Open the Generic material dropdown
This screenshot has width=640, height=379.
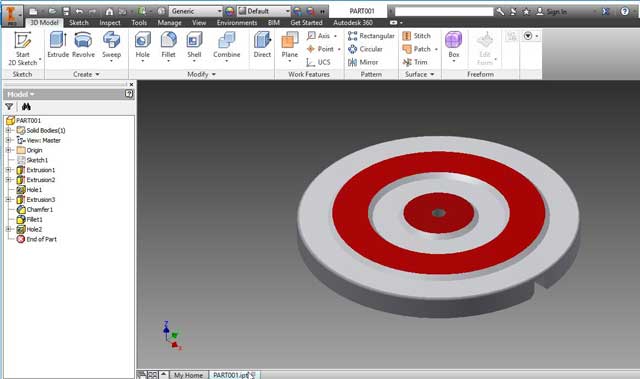196,11
